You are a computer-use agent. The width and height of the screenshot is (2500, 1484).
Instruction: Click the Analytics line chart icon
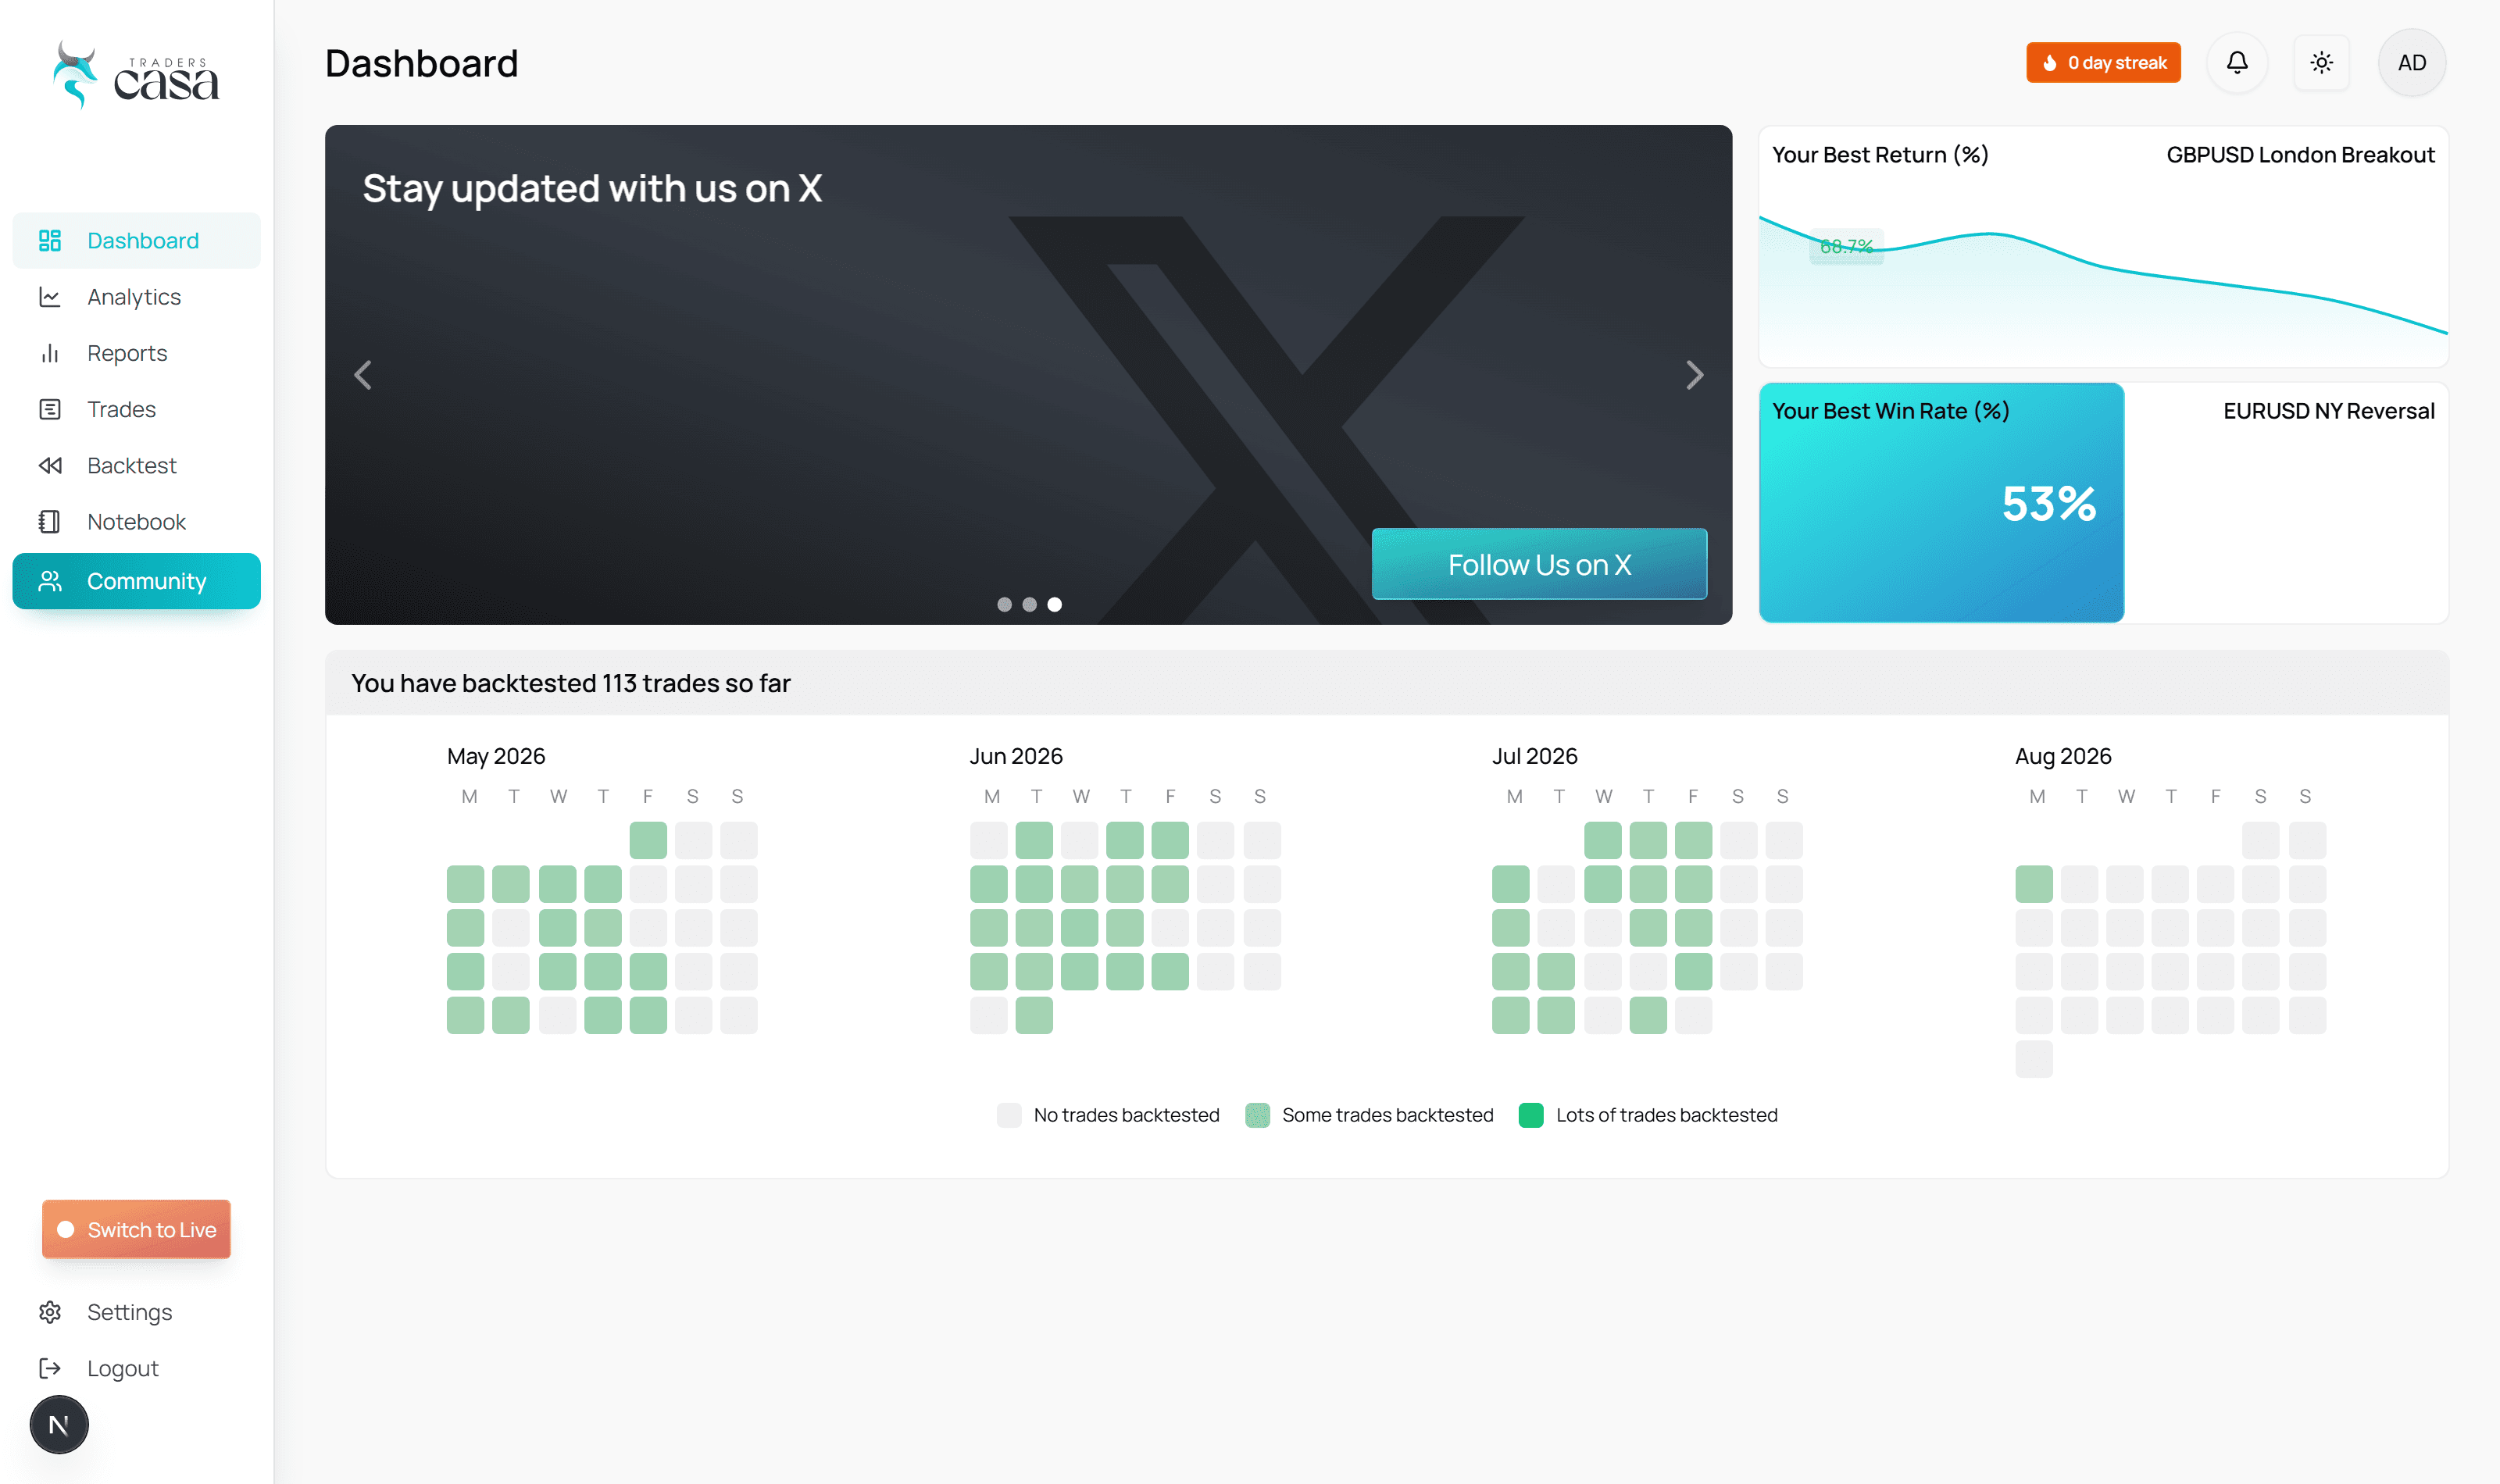(50, 297)
